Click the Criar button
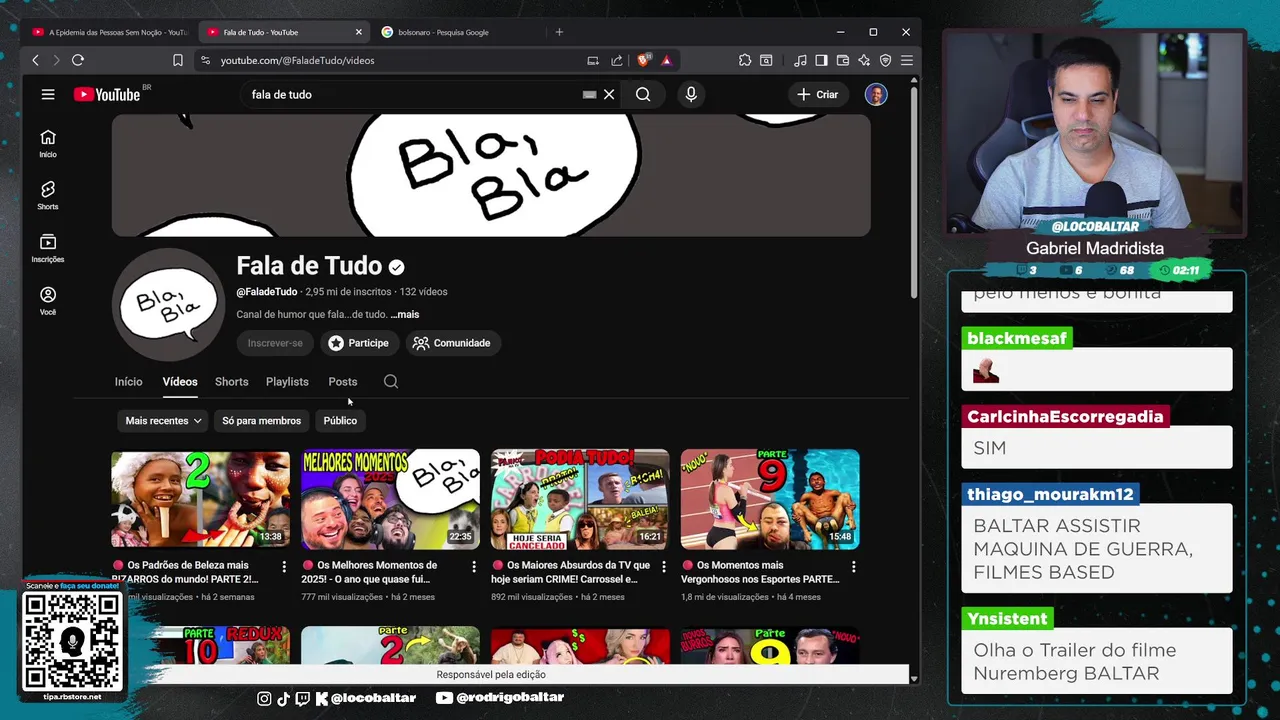Image resolution: width=1280 pixels, height=720 pixels. pos(817,94)
